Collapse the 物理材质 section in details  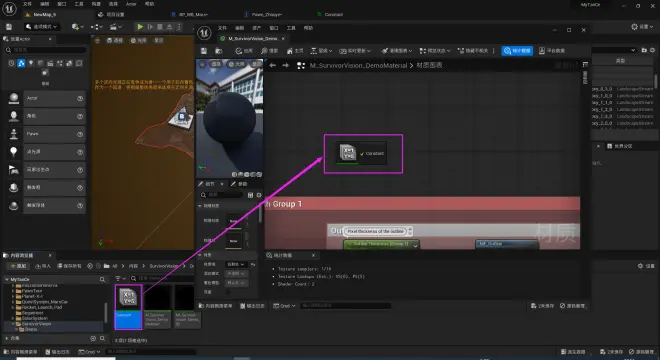coord(200,206)
